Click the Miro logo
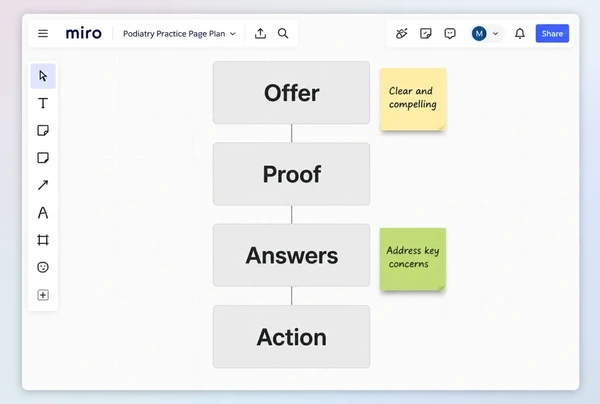Screen dimensions: 600x404 pos(83,34)
